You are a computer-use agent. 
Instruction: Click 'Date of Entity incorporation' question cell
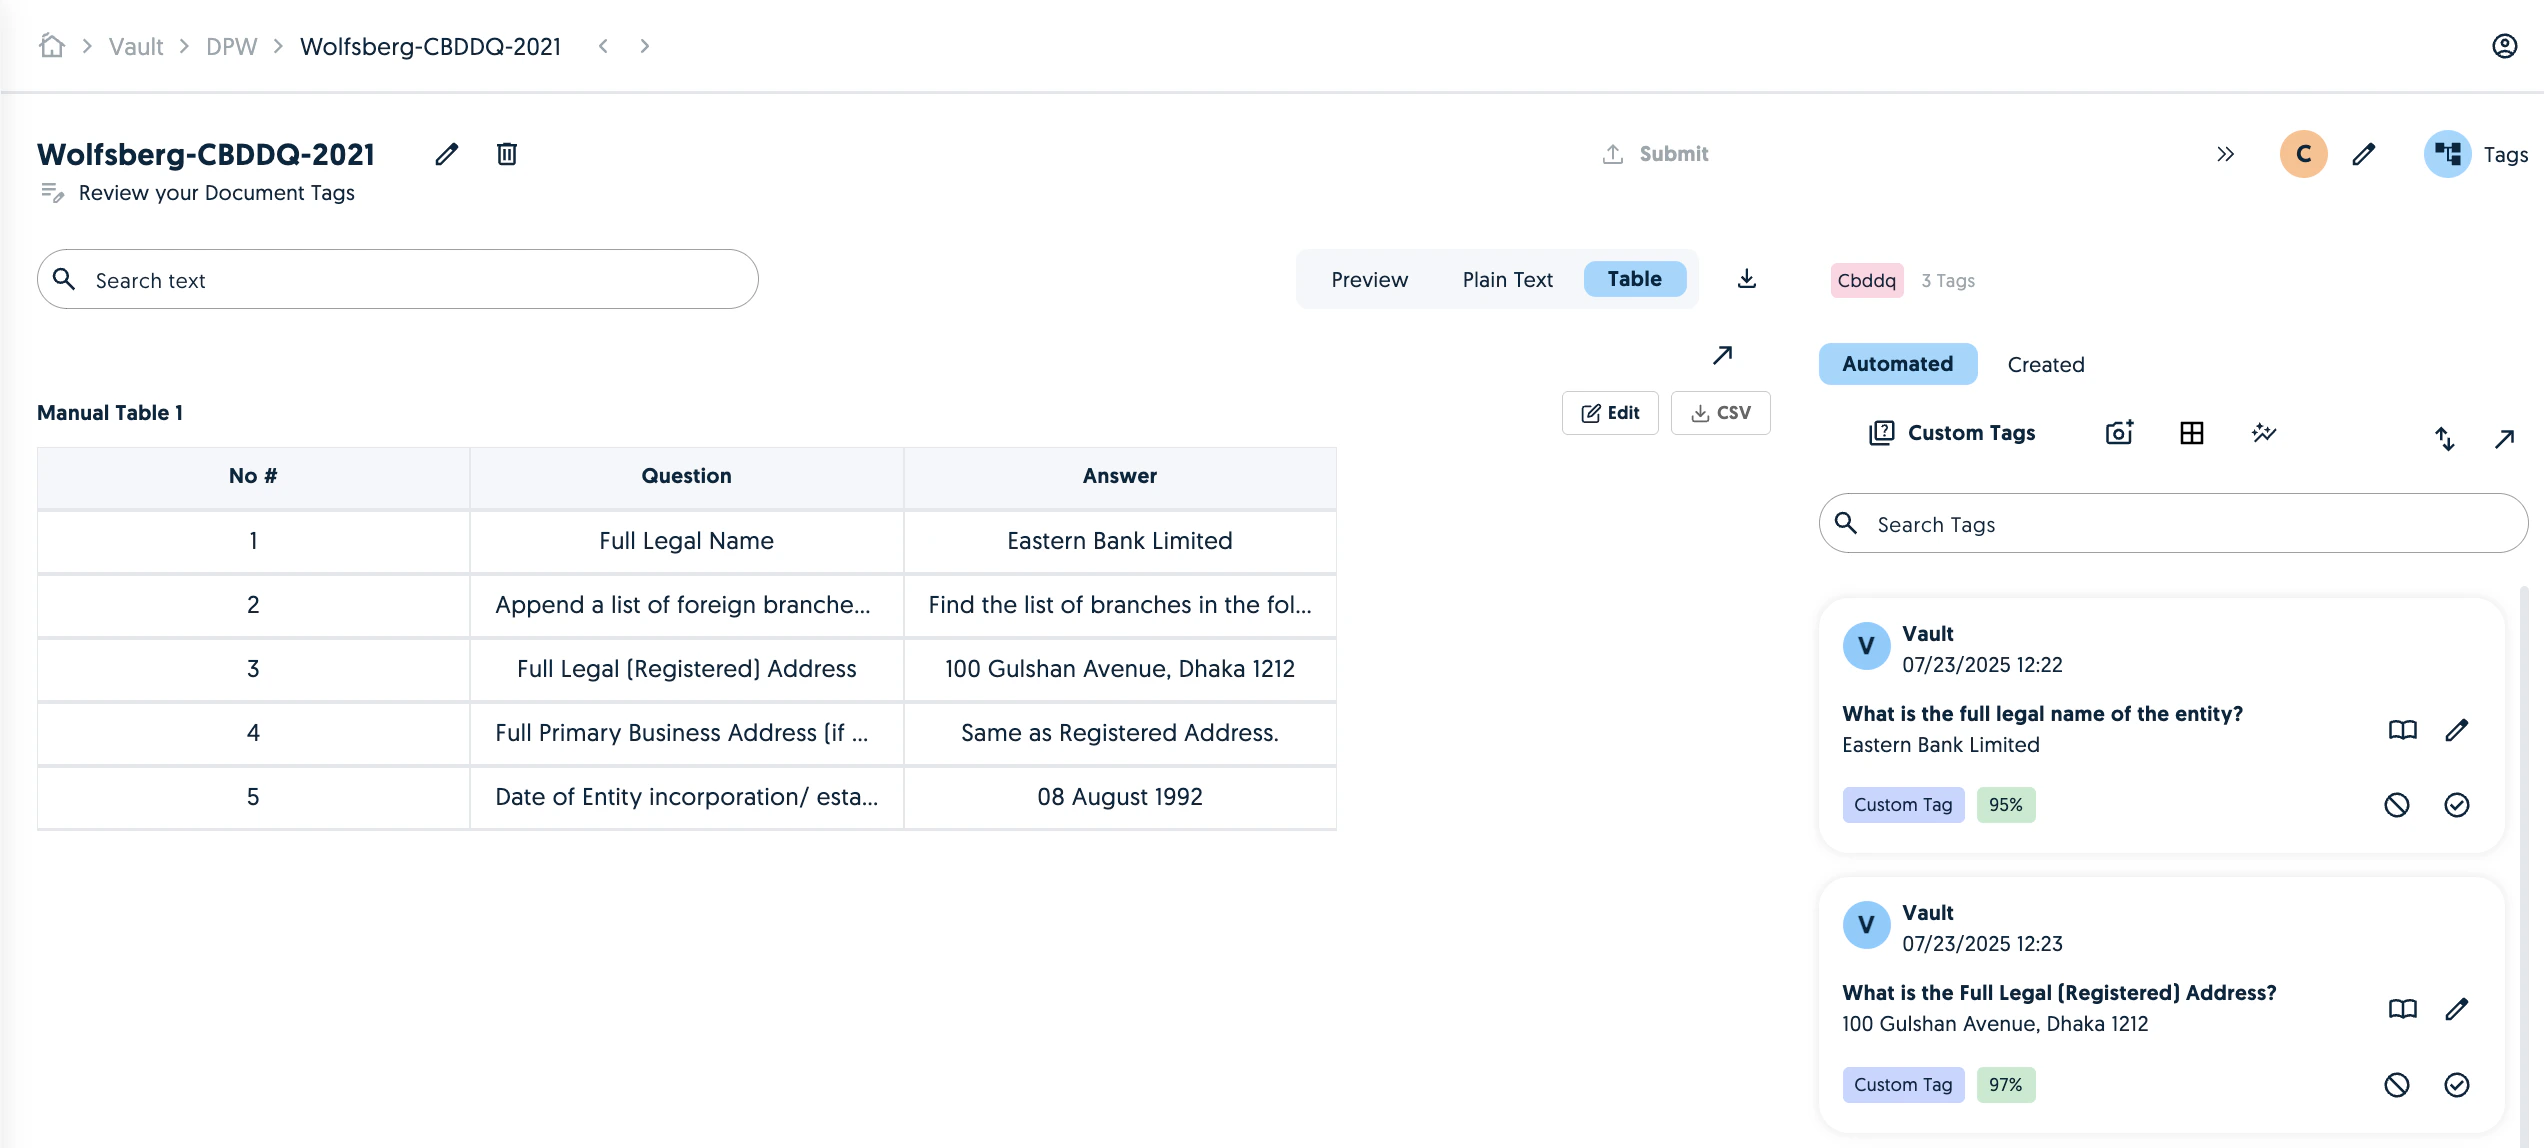[686, 797]
